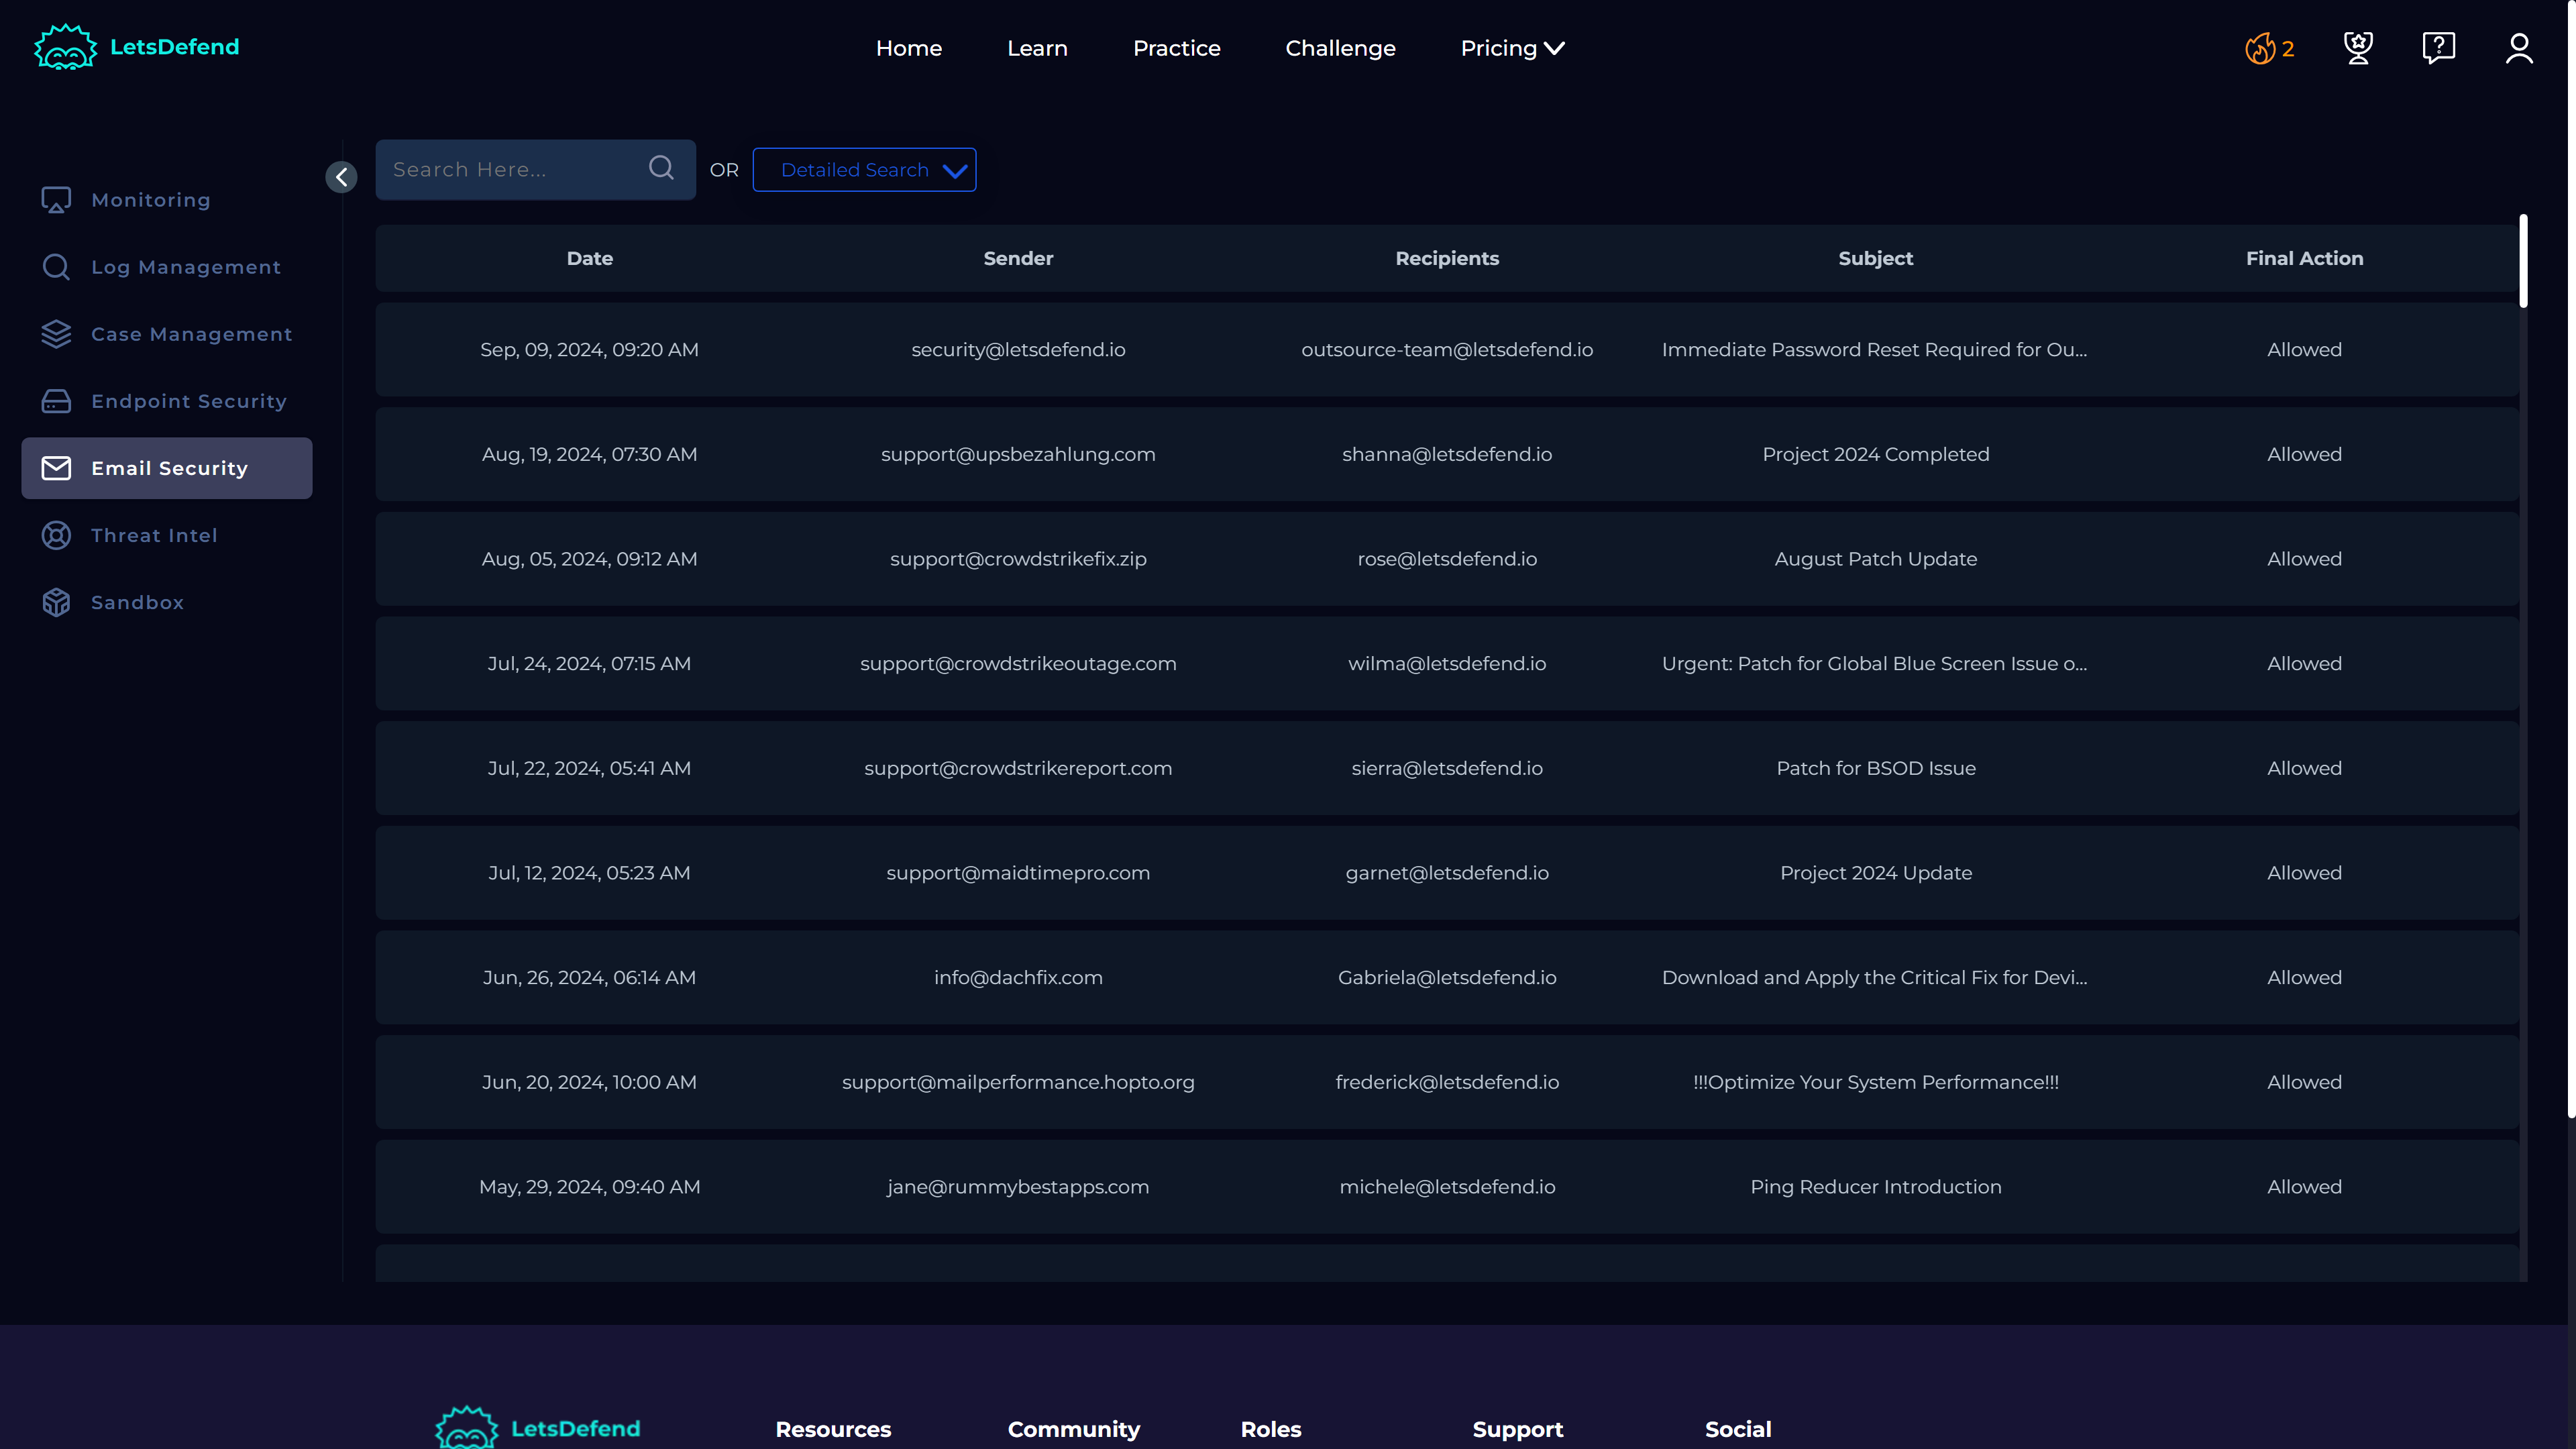Open the Help/question mark icon
Image resolution: width=2576 pixels, height=1449 pixels.
[x=2438, y=48]
